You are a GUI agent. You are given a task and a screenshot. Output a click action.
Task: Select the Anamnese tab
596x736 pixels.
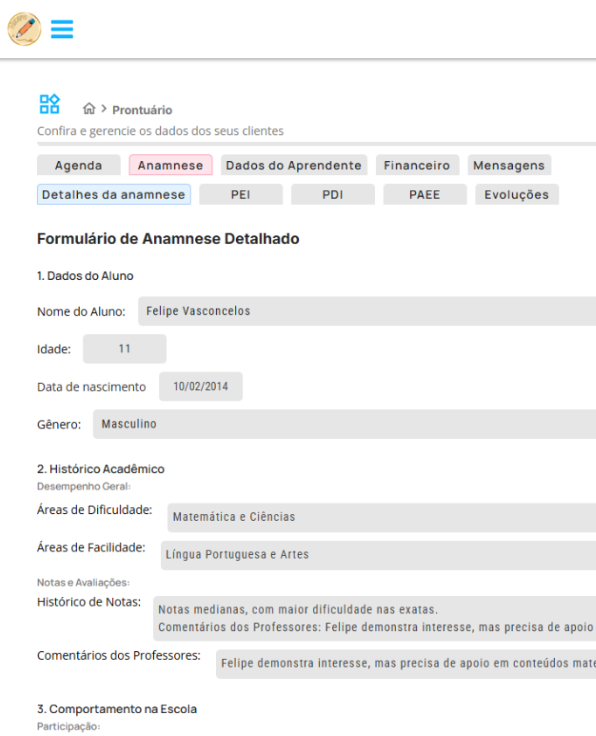170,165
